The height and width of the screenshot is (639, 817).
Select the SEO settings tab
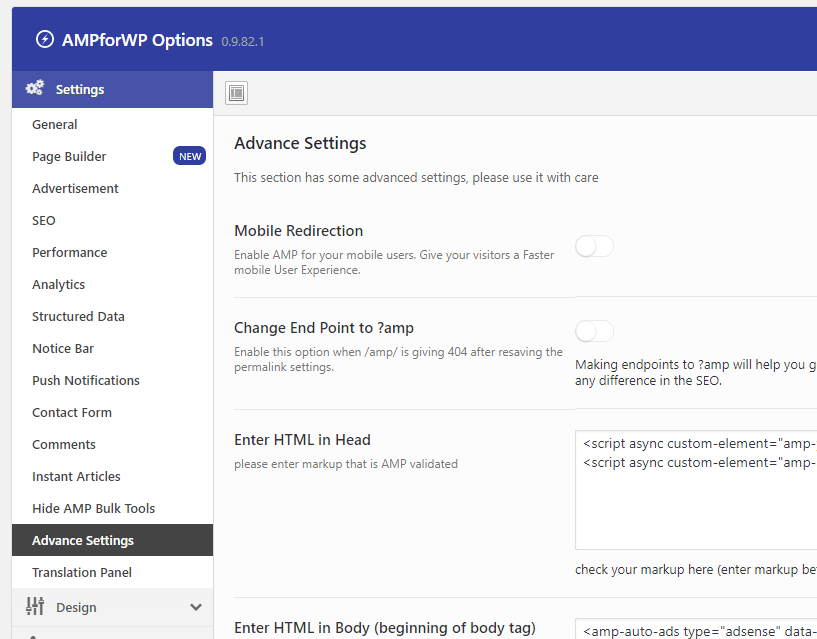click(44, 220)
